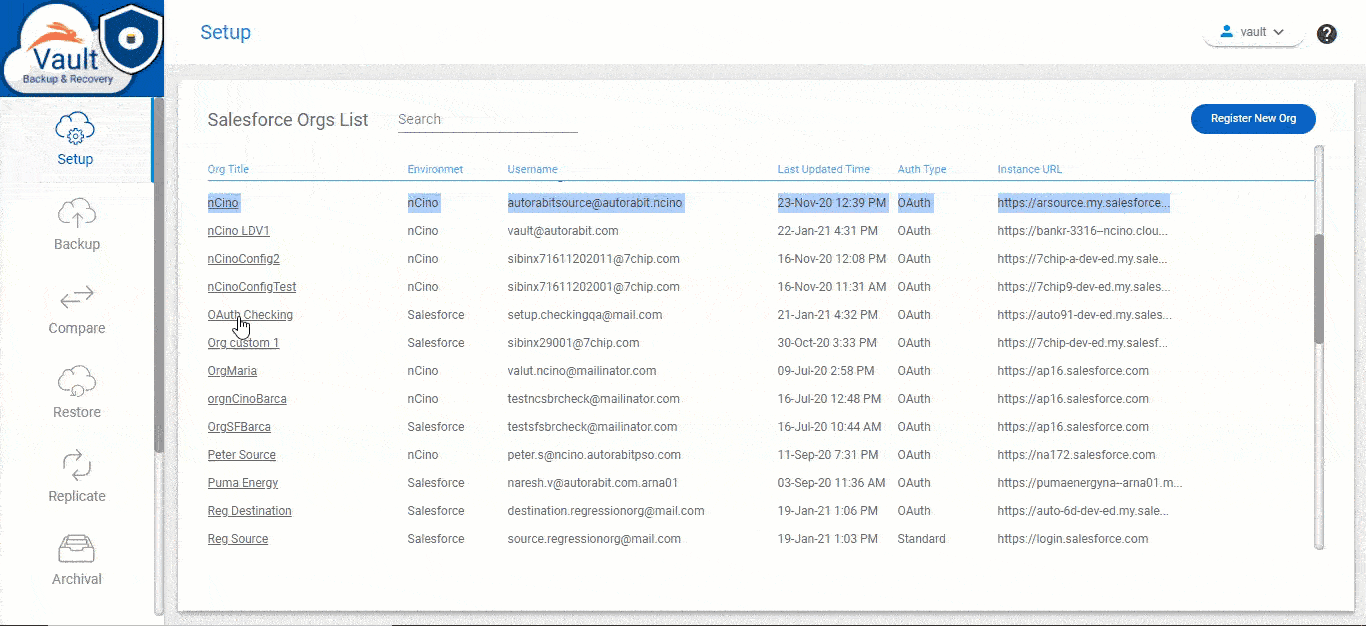Screen dimensions: 1366x626
Task: Open the Backup cloud upload icon
Action: pyautogui.click(x=77, y=213)
